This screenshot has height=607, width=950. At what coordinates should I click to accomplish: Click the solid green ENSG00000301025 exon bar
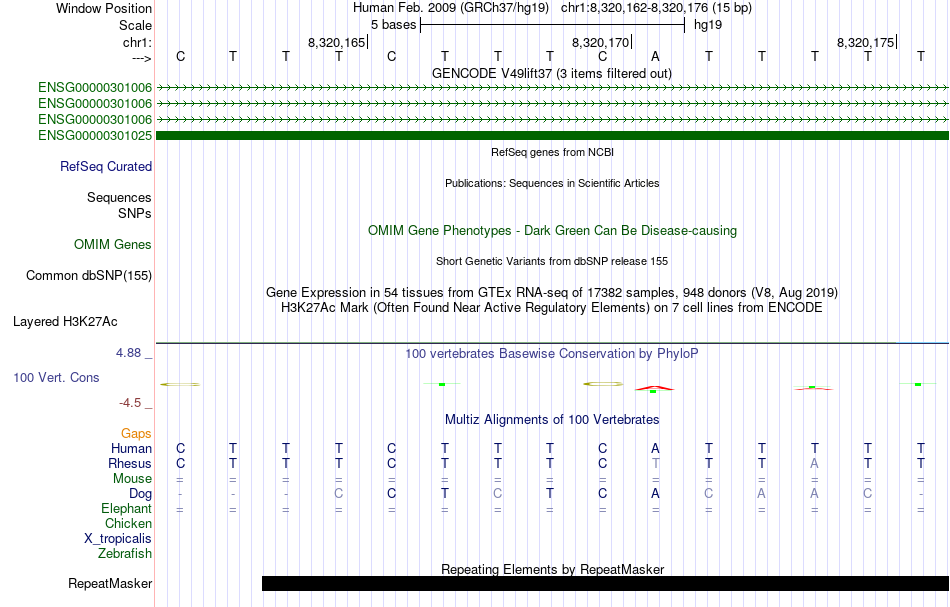(x=553, y=136)
